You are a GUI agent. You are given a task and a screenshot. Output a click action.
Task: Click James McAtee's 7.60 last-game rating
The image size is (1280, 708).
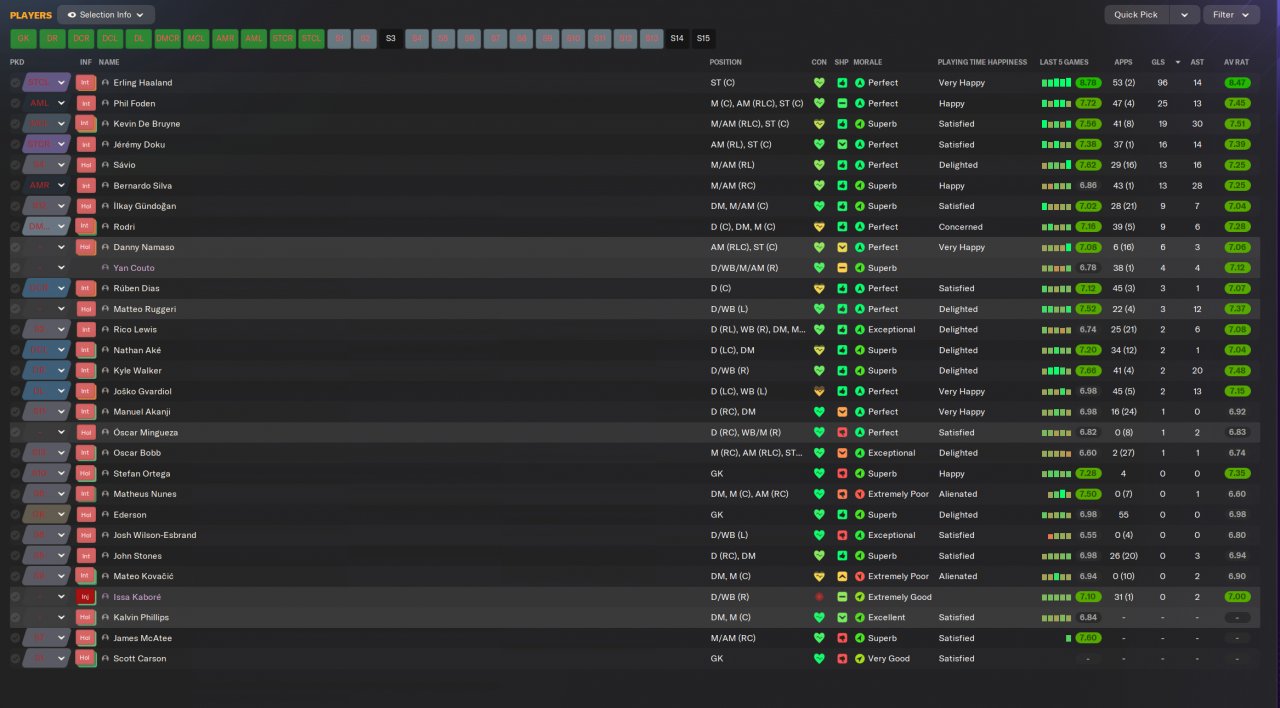tap(1089, 638)
